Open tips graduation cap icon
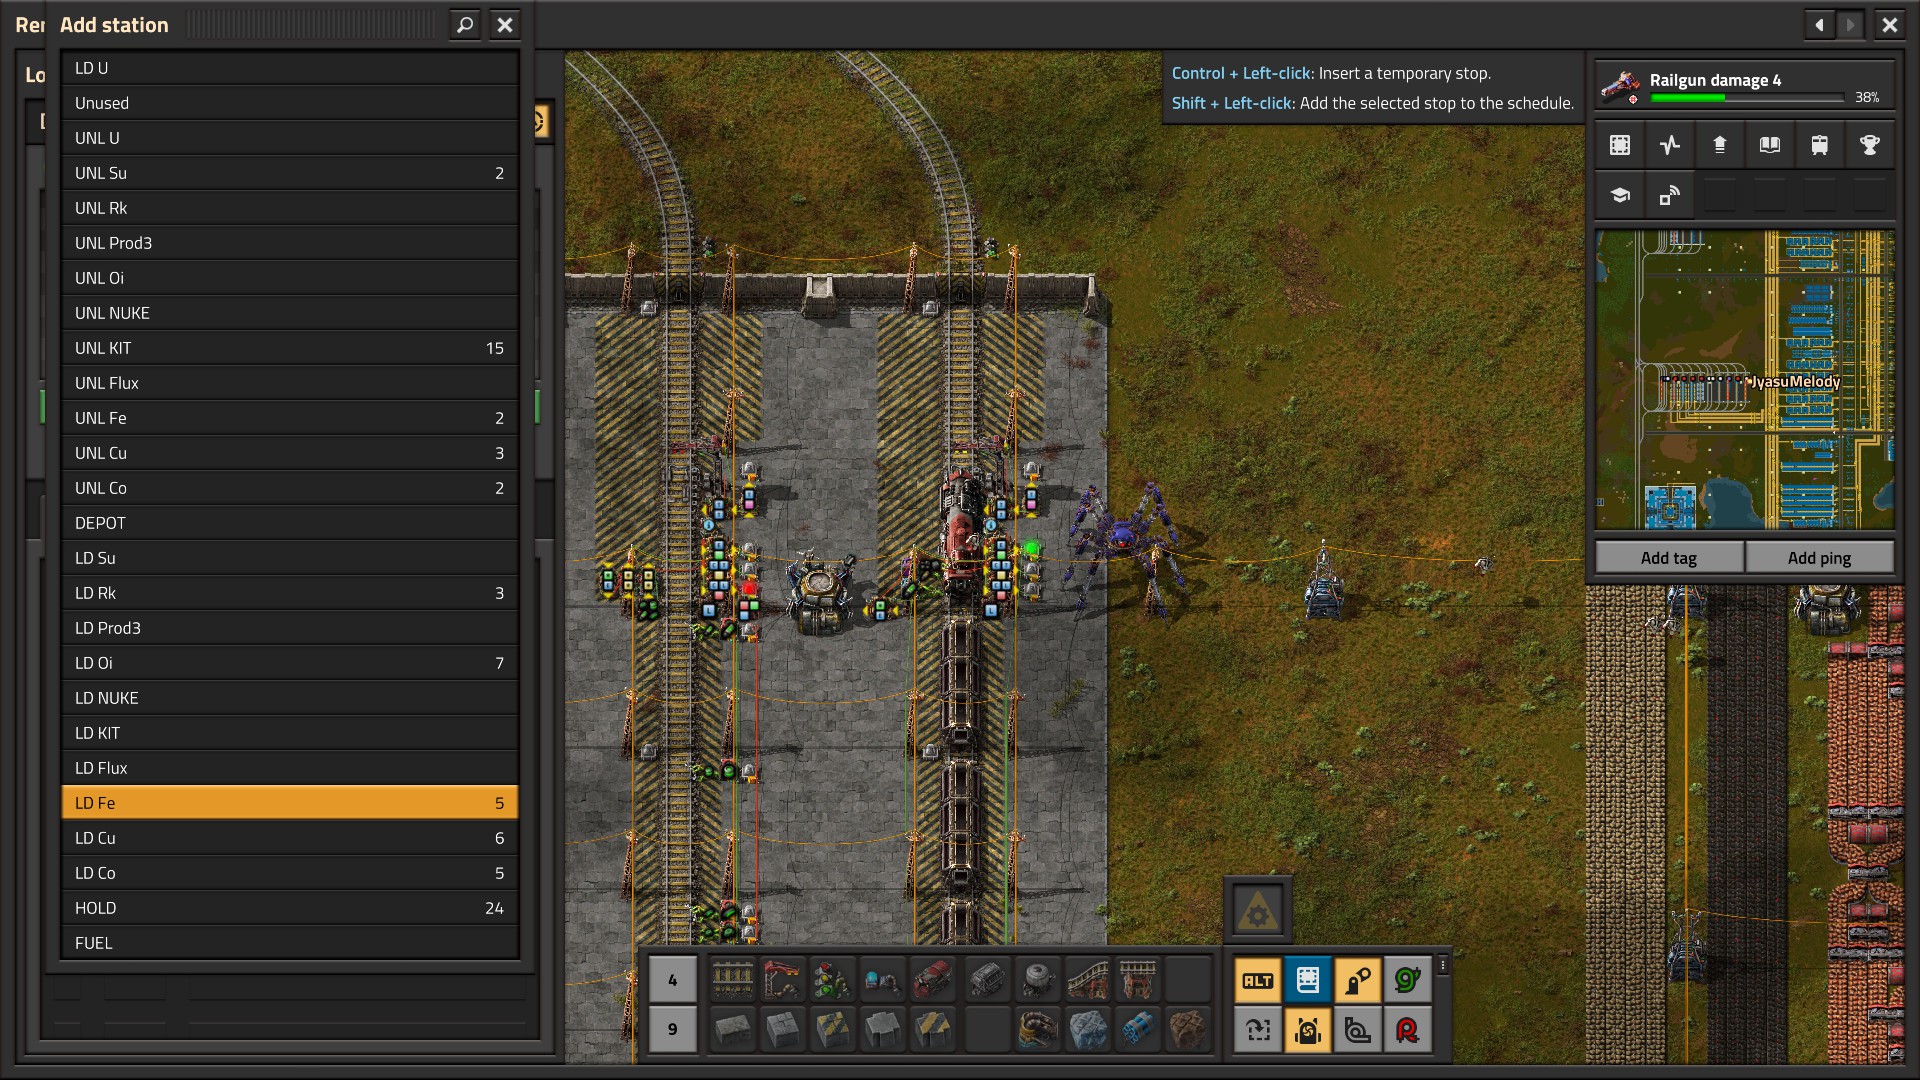1920x1080 pixels. [x=1620, y=195]
